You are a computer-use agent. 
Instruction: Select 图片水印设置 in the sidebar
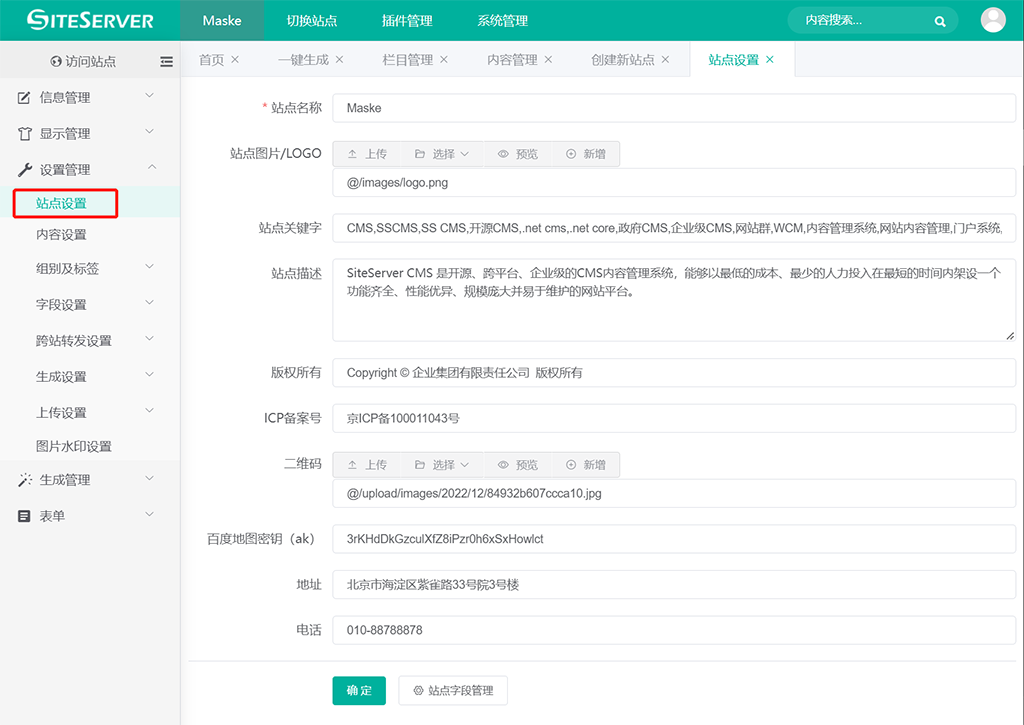(74, 447)
